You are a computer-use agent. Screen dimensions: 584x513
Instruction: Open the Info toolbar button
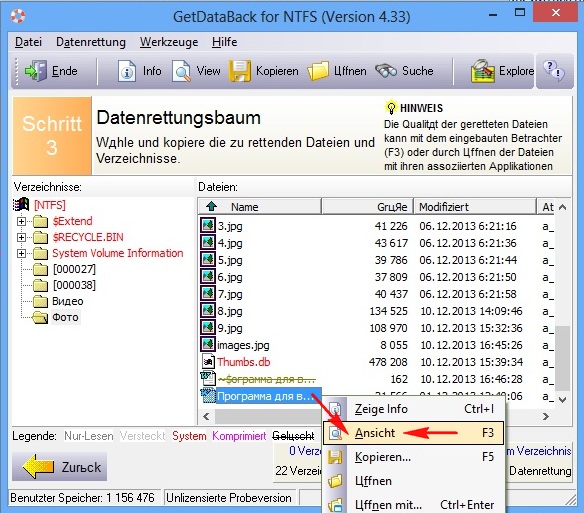139,71
